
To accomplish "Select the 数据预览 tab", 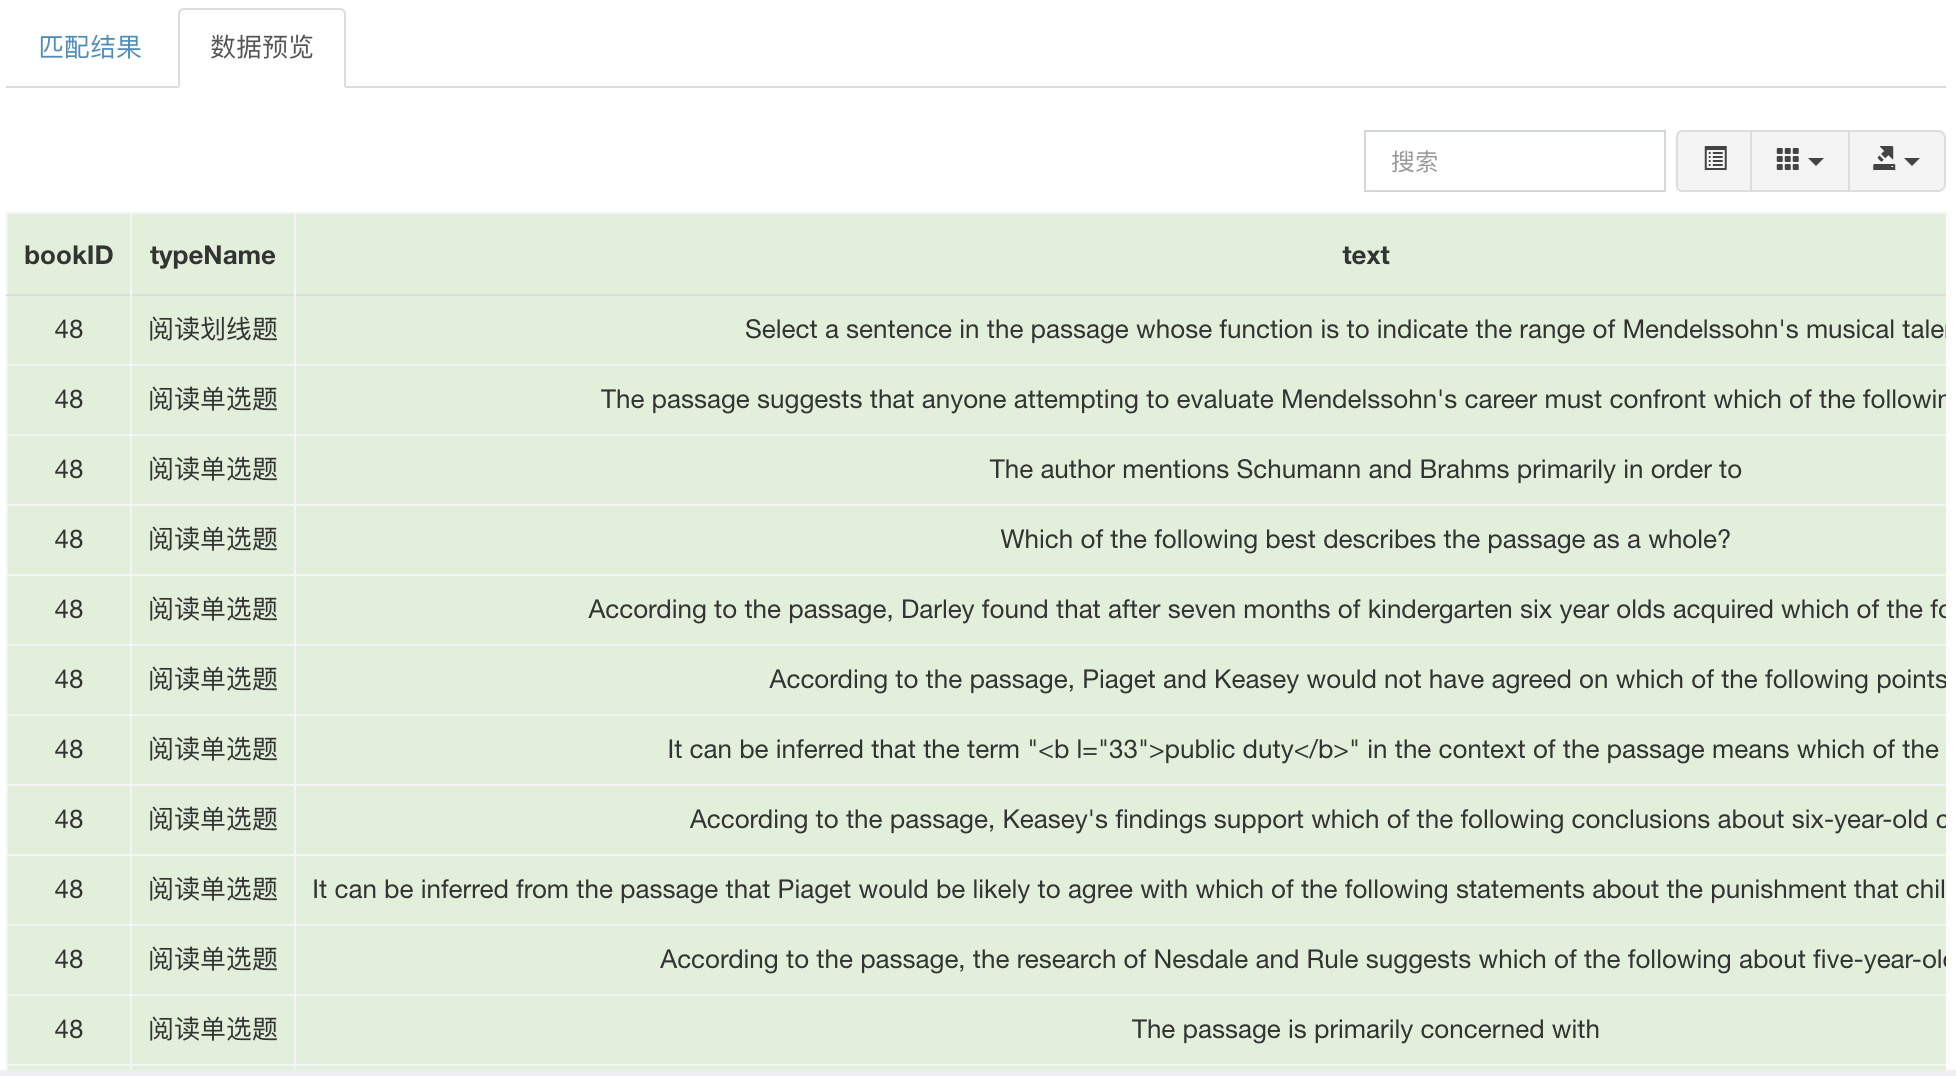I will (x=262, y=47).
